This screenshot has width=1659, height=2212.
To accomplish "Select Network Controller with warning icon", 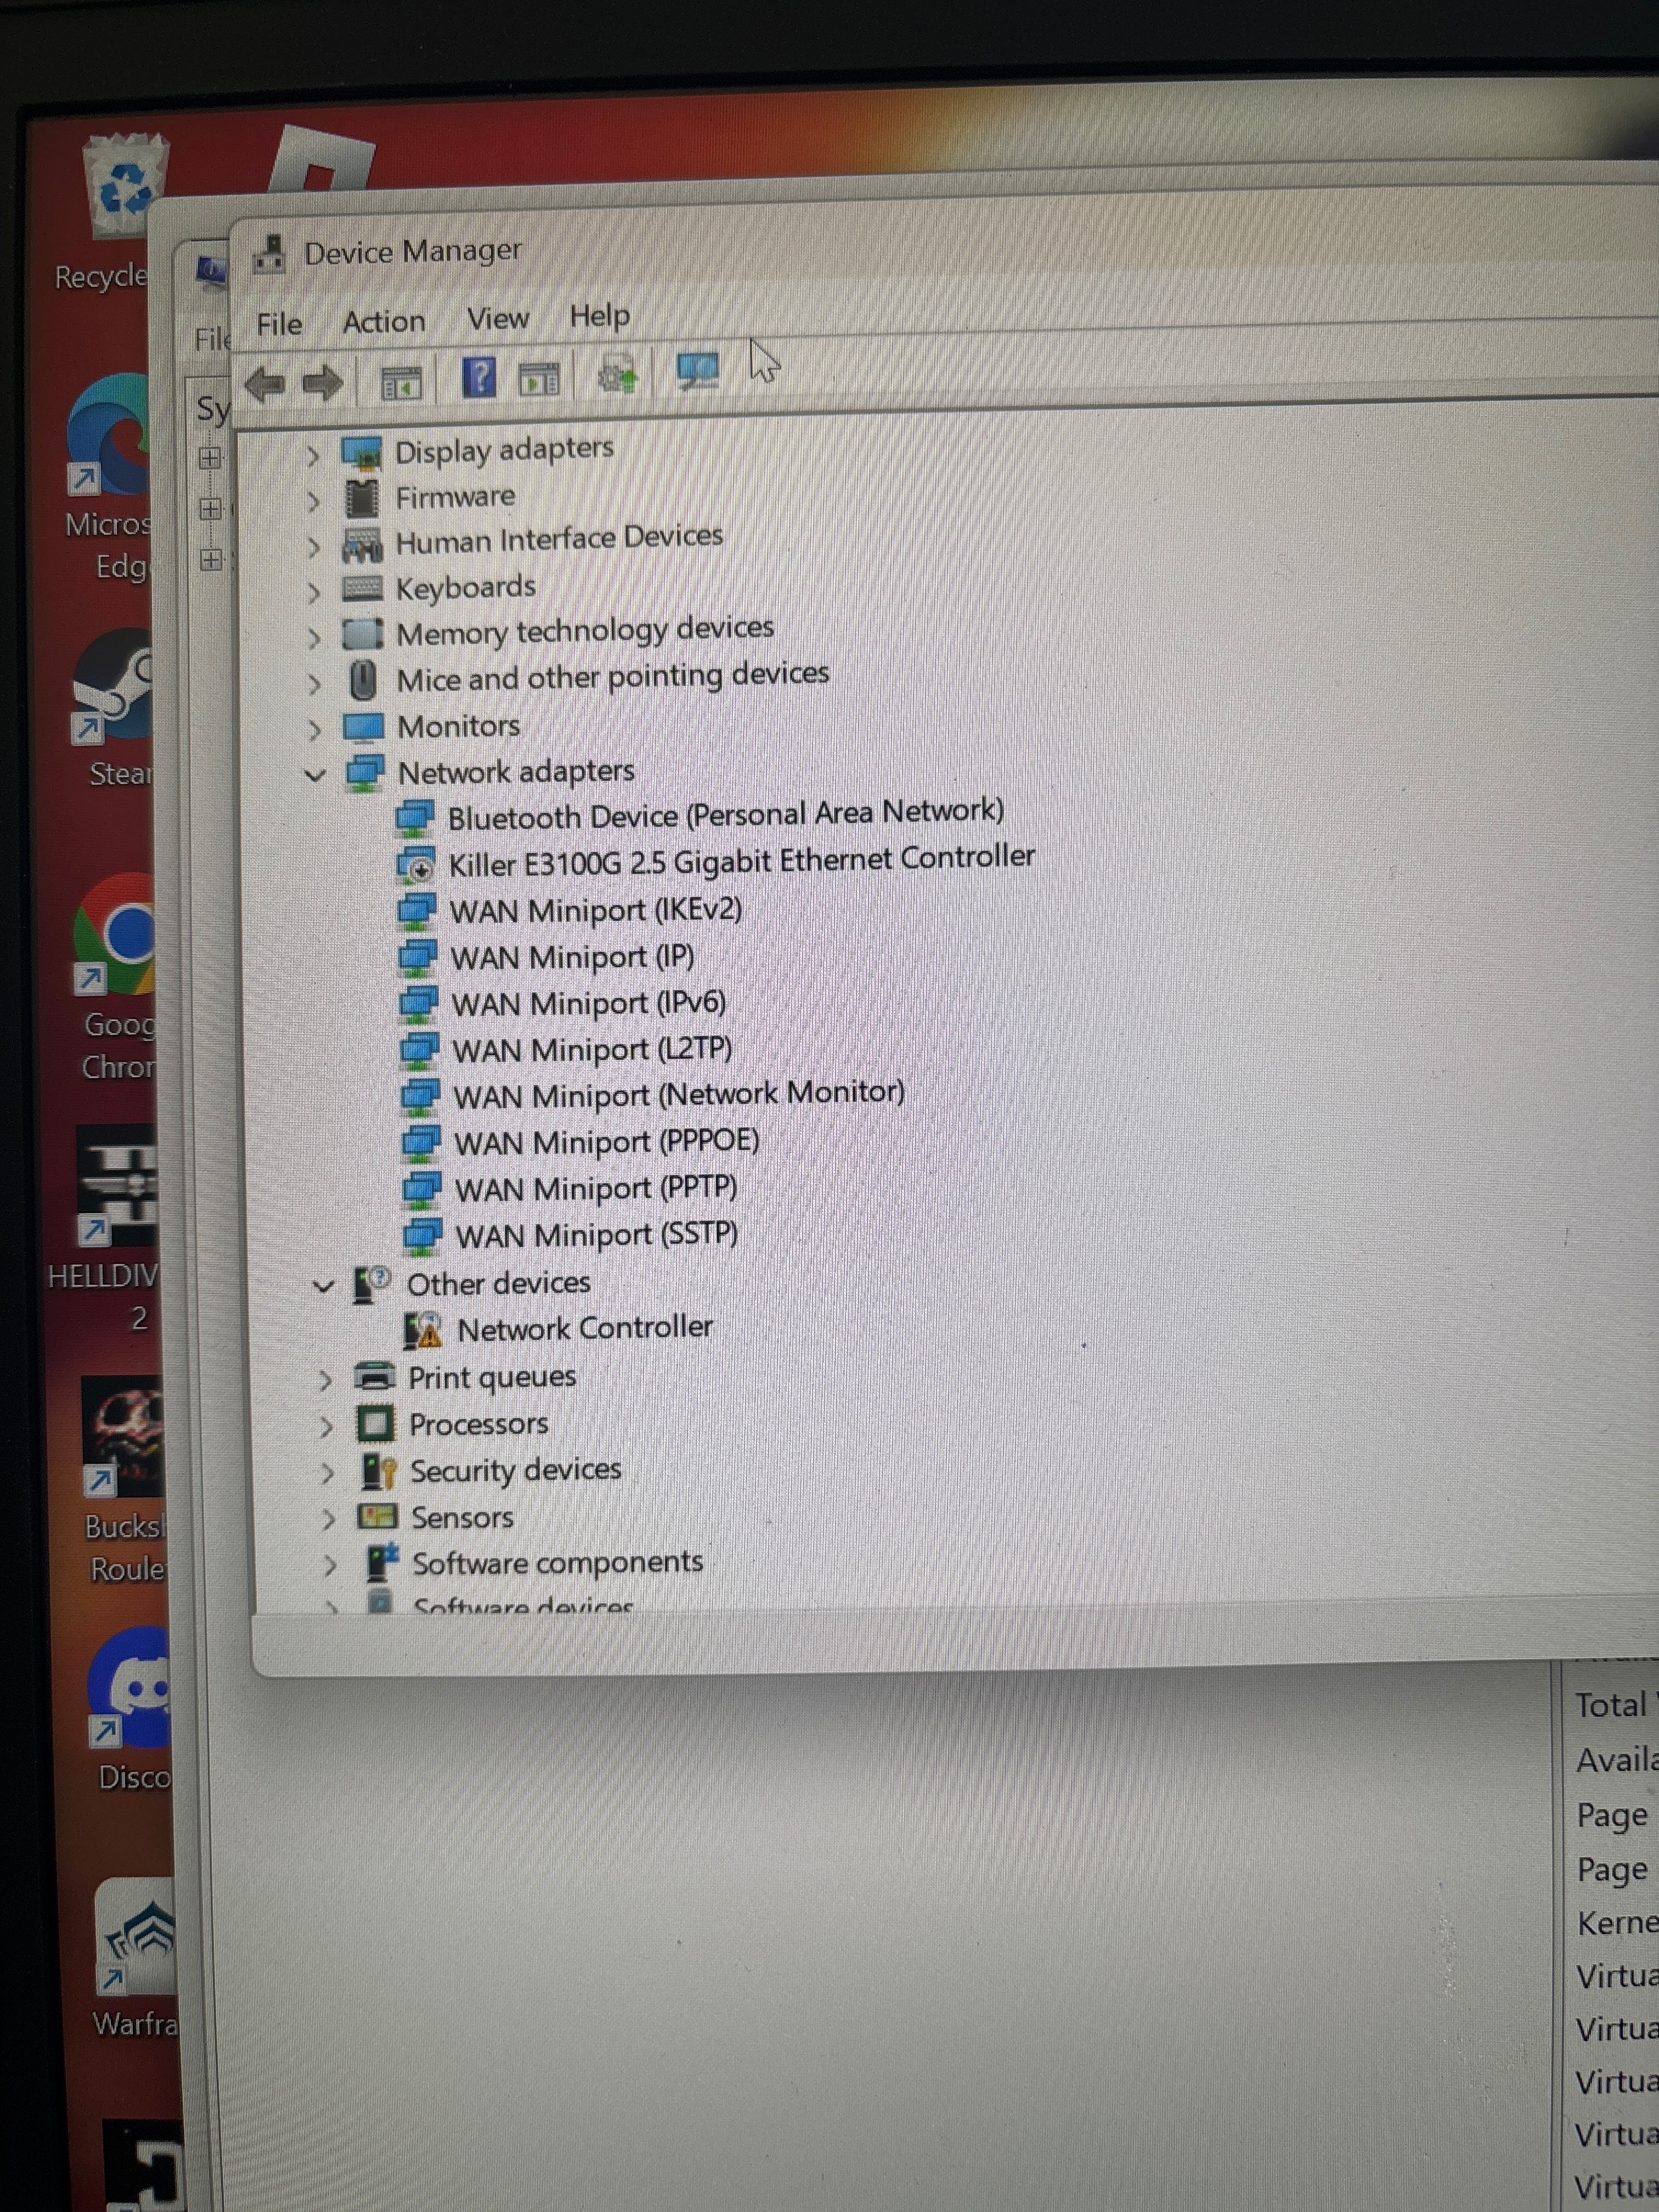I will [584, 1328].
